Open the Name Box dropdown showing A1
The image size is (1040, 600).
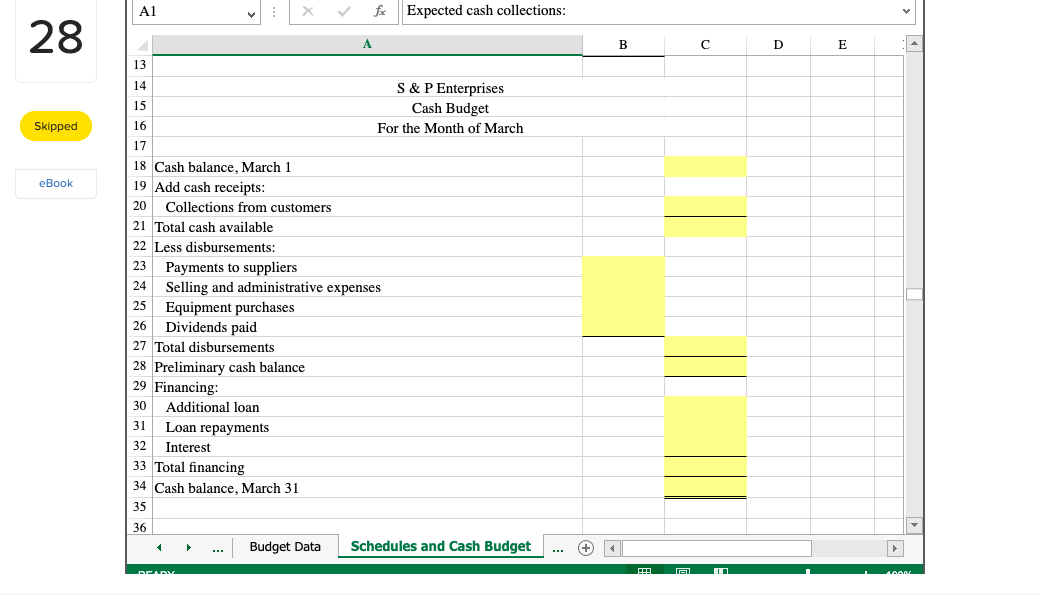[x=250, y=12]
